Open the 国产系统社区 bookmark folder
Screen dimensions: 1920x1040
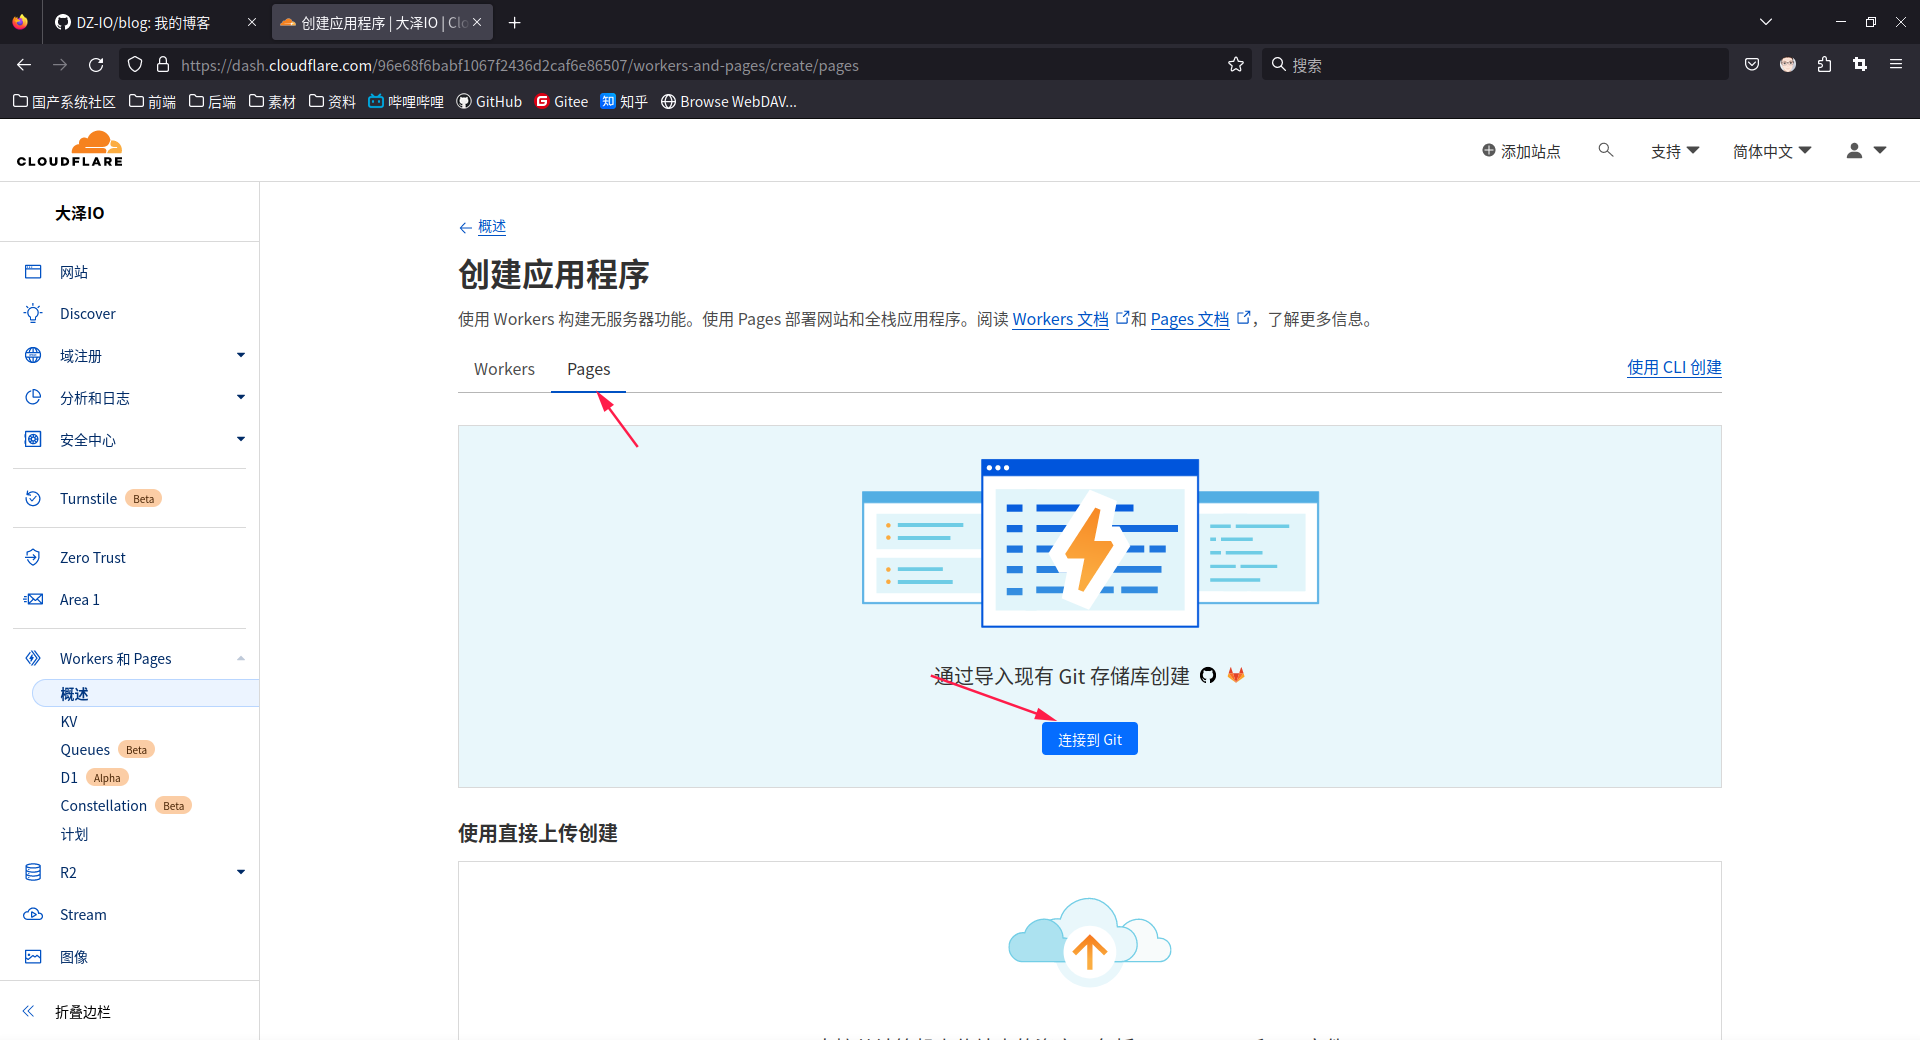64,102
